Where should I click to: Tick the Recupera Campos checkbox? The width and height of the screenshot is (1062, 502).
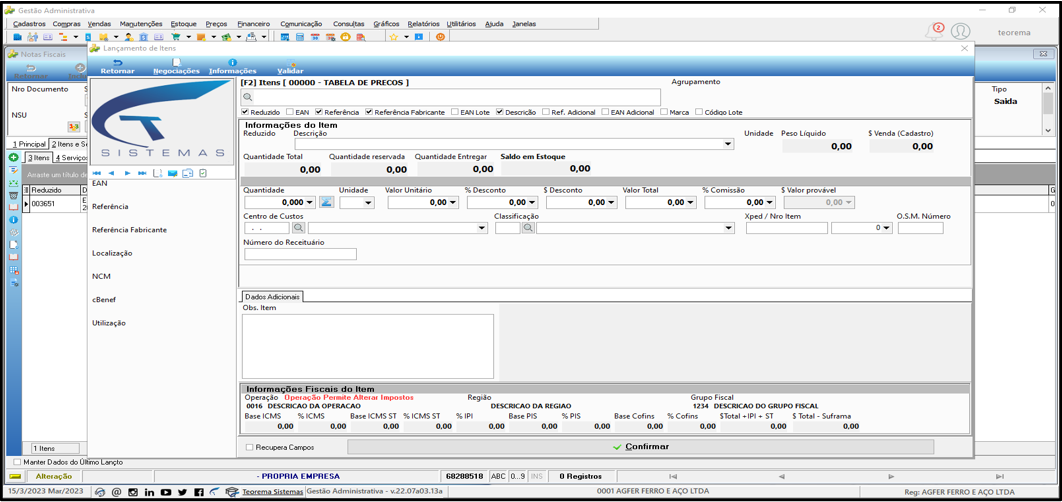point(249,447)
